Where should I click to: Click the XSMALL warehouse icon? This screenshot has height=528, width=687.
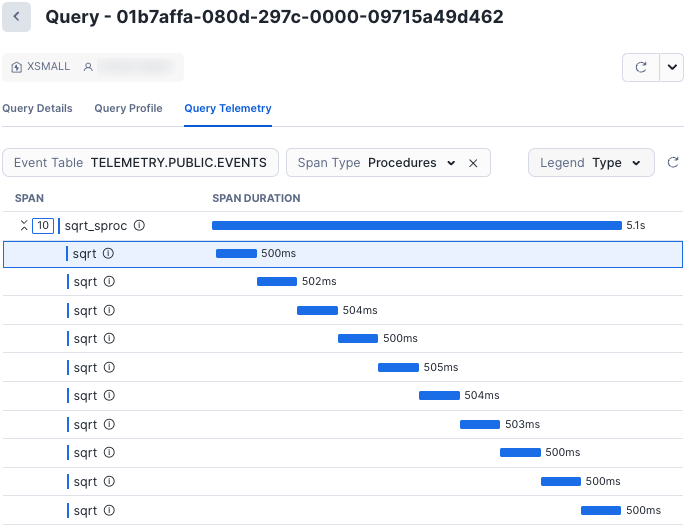click(x=17, y=67)
